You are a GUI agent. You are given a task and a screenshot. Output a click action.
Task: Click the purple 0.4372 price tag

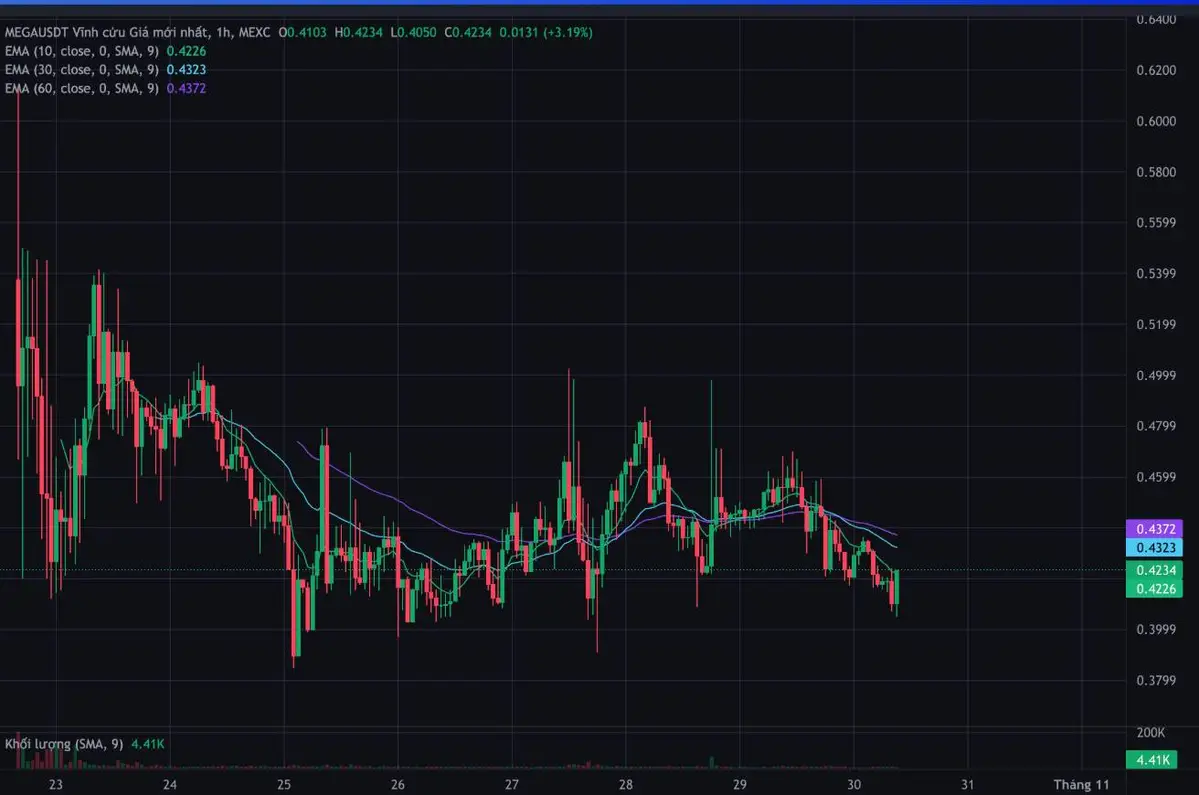pyautogui.click(x=1155, y=527)
